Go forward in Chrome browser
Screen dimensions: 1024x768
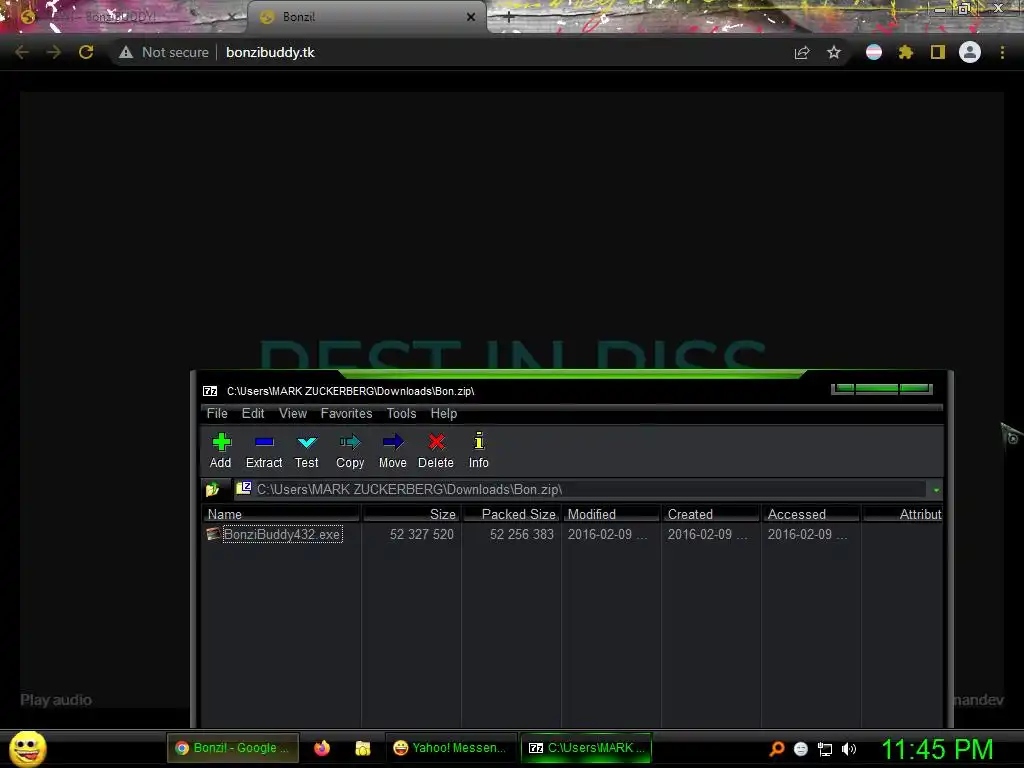point(54,52)
